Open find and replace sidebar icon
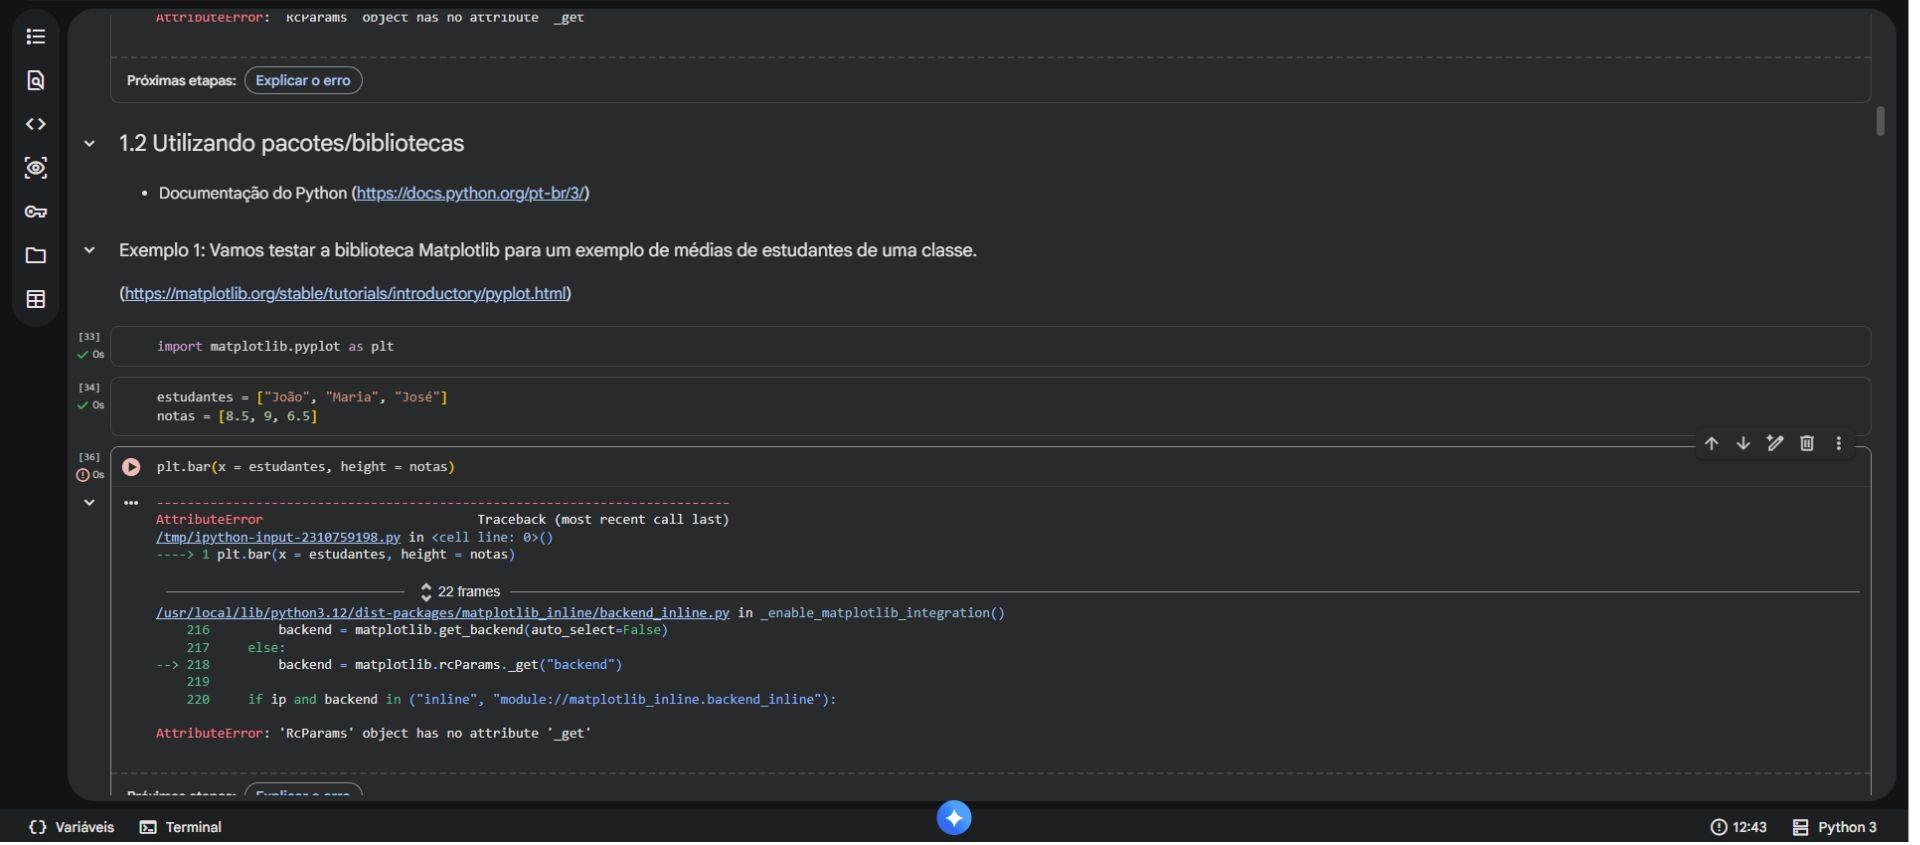This screenshot has height=845, width=1920. [36, 81]
